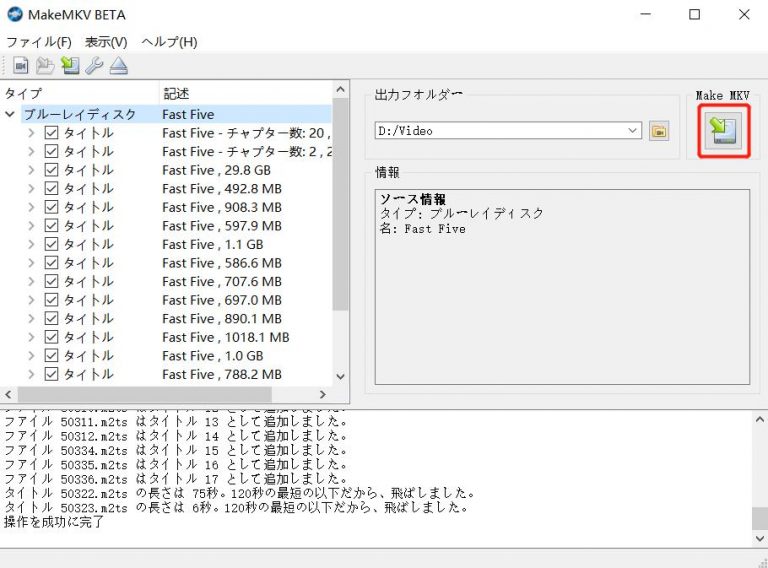Screen dimensions: 768x568
Task: Click the title list vertical scrollbar down arrow
Action: pos(340,376)
